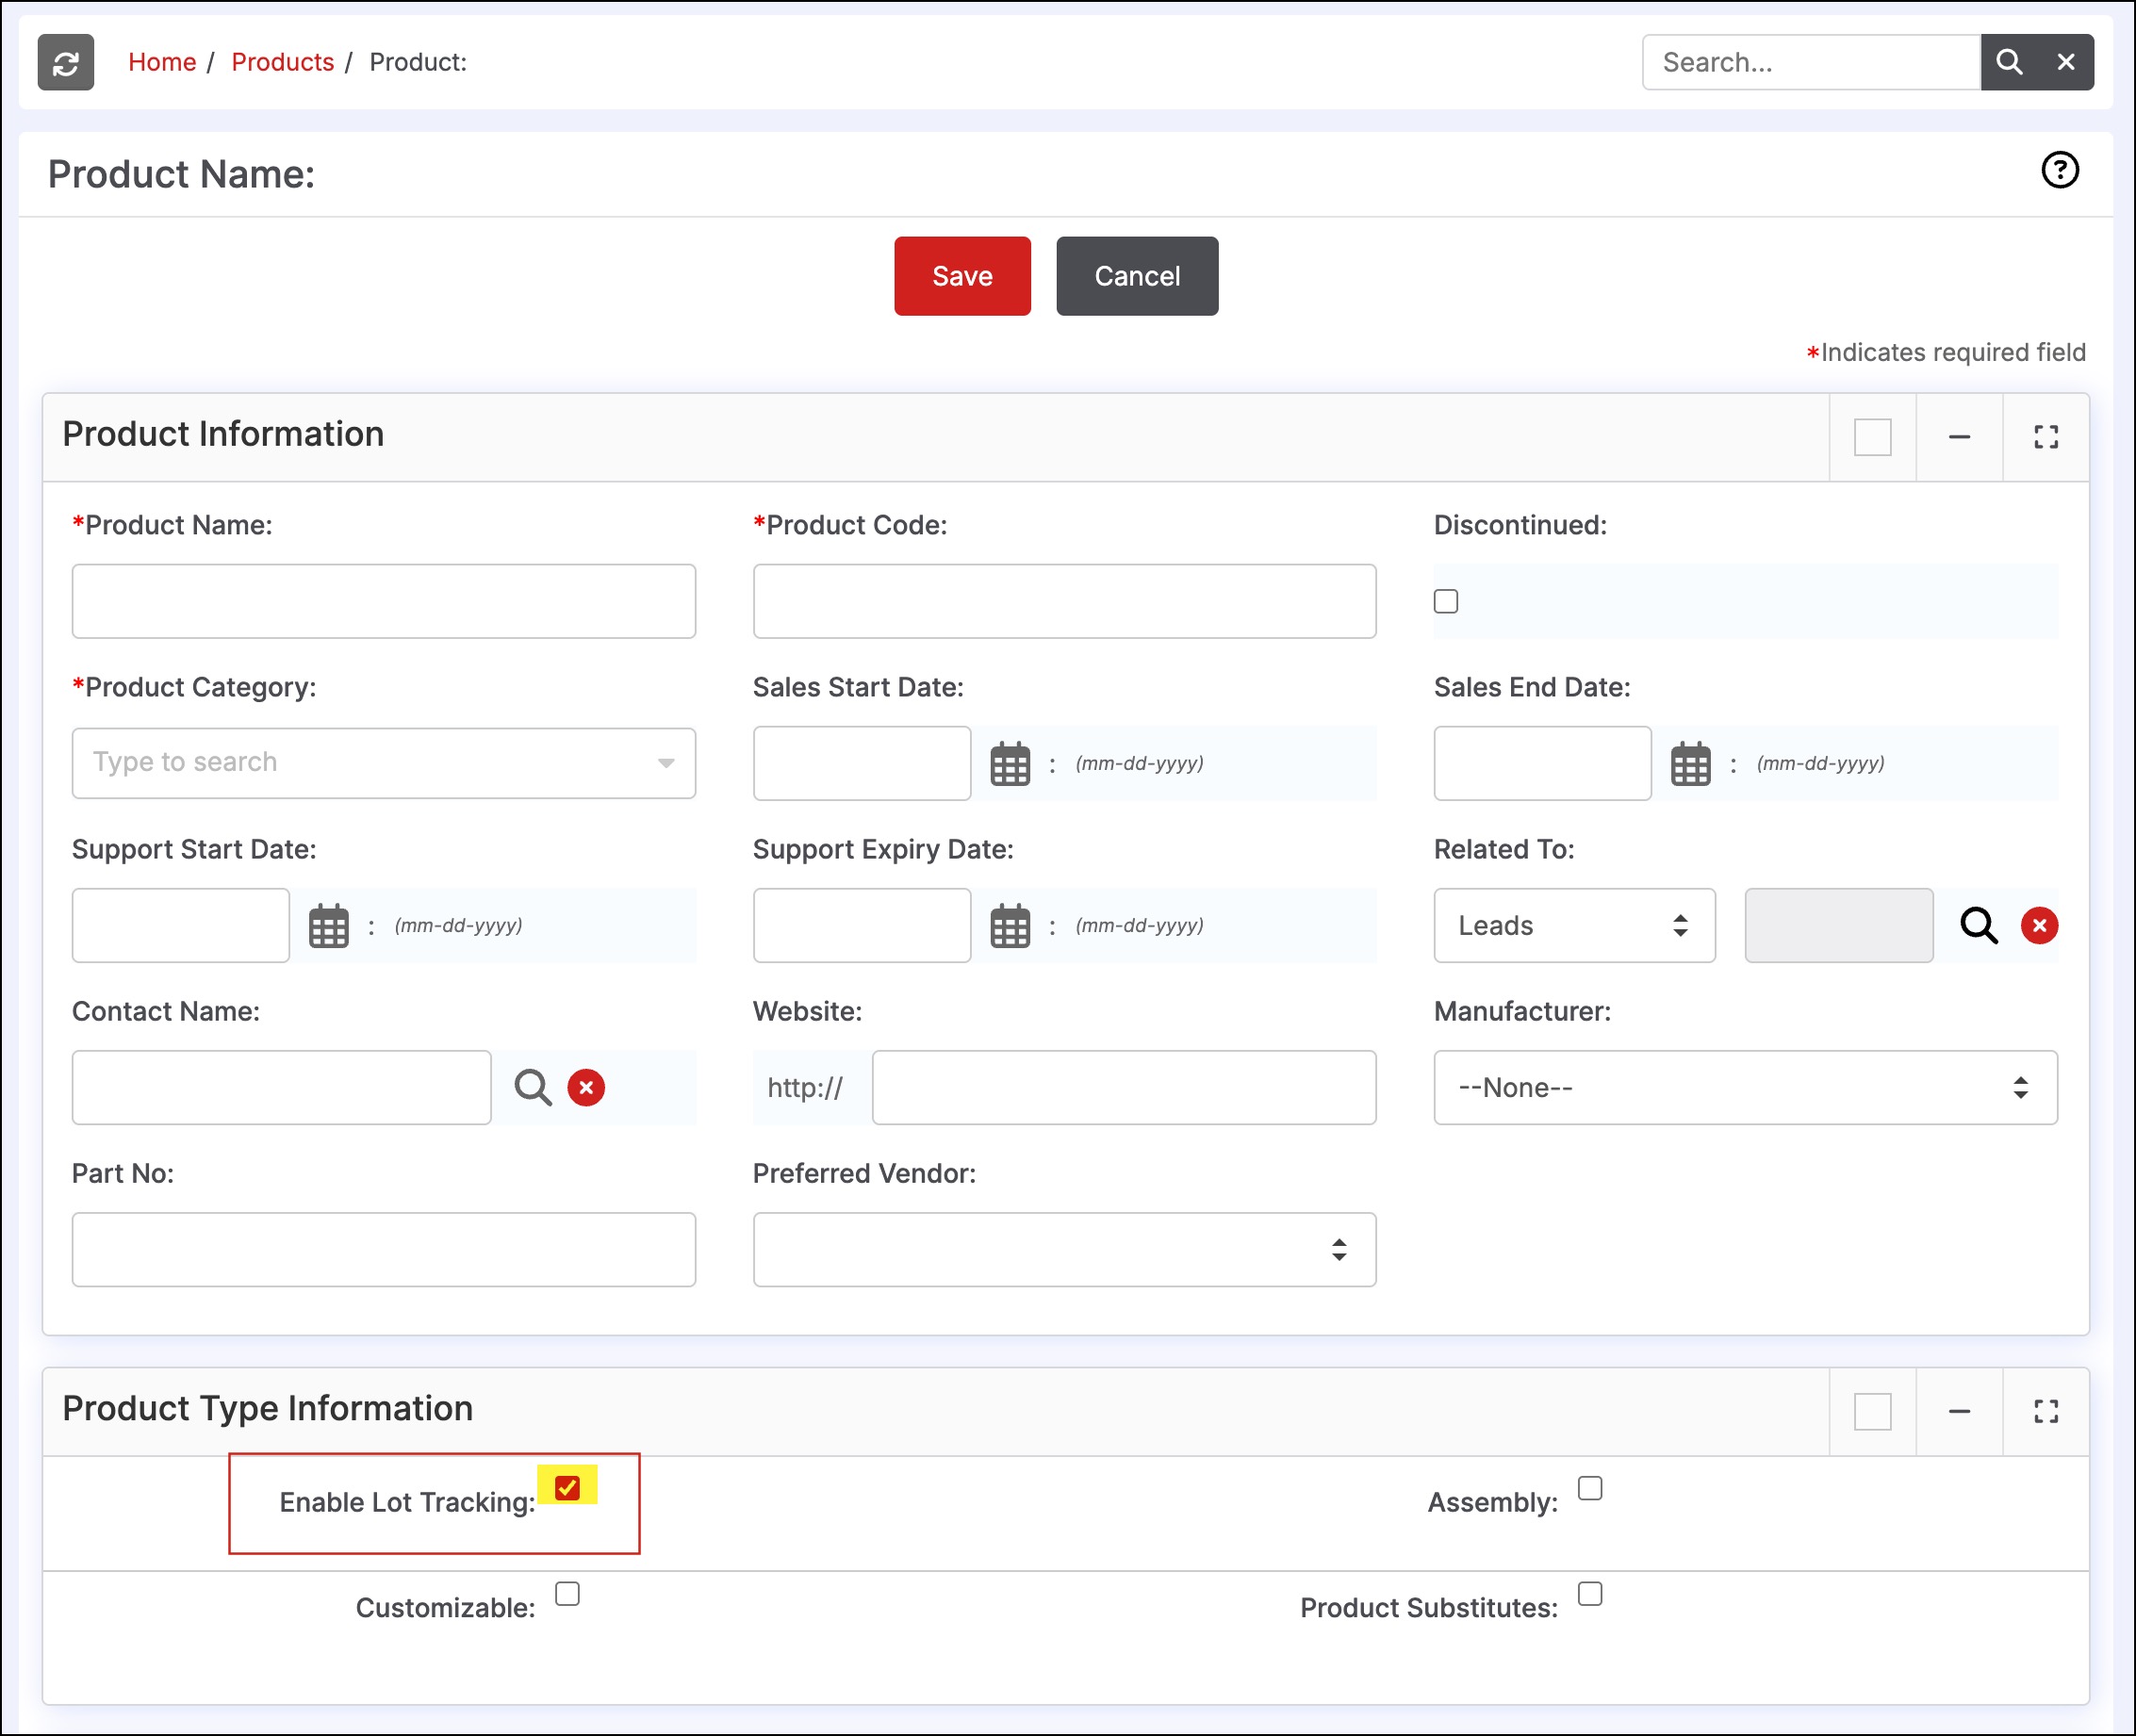Click the 'Product Information' section title
Image resolution: width=2136 pixels, height=1736 pixels.
pyautogui.click(x=223, y=434)
